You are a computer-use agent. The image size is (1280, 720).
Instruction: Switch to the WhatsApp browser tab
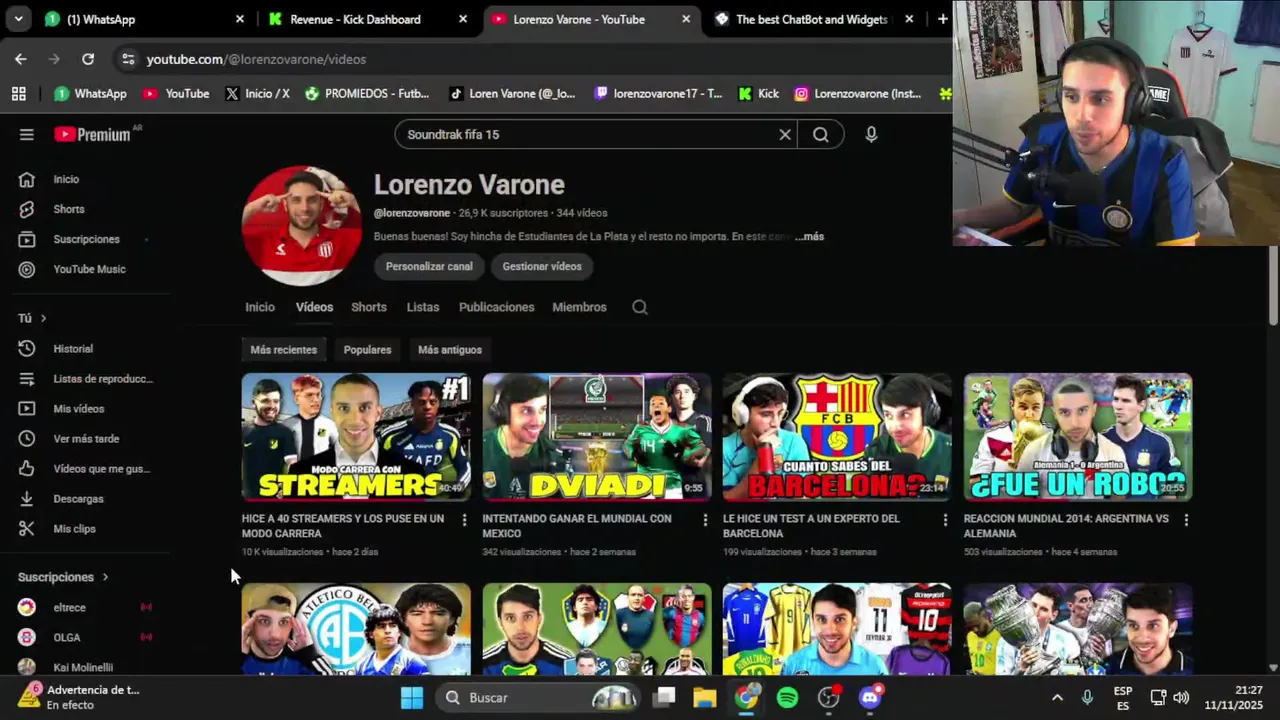tap(145, 19)
